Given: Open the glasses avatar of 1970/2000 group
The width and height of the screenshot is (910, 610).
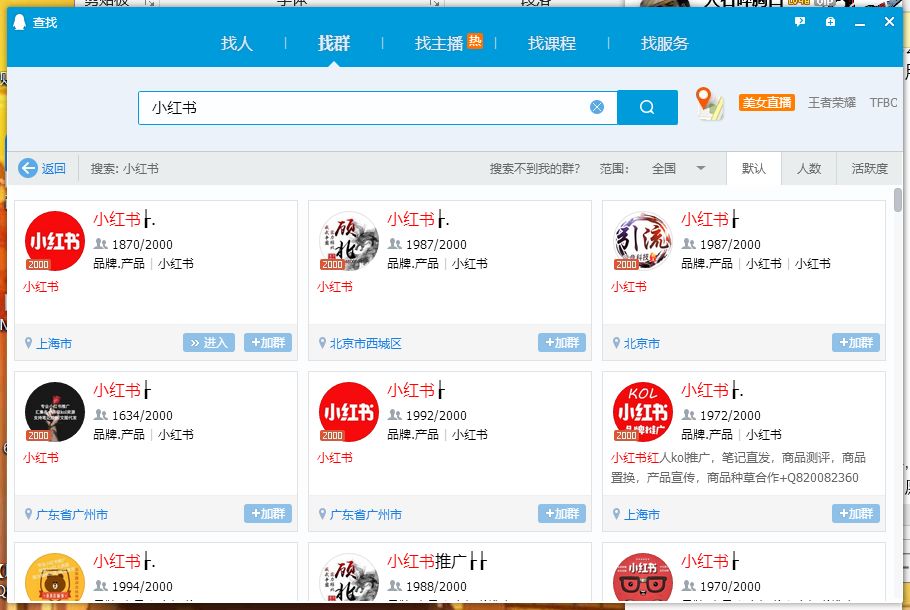Looking at the screenshot, I should pyautogui.click(x=642, y=577).
